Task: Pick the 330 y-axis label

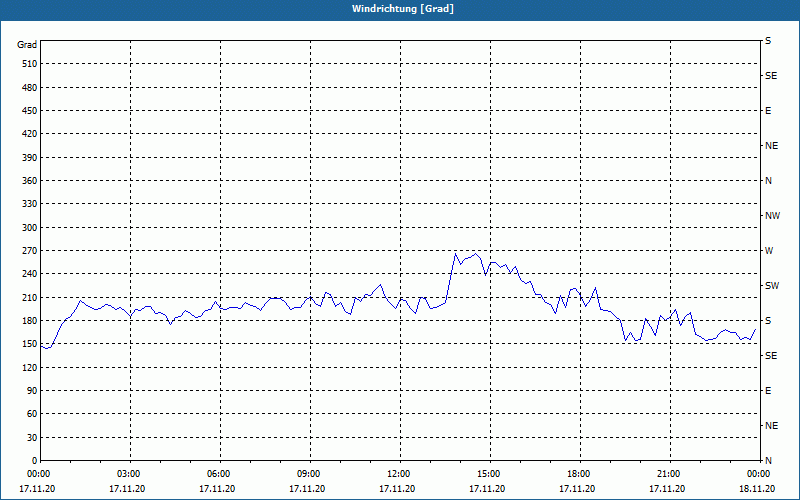Action: click(30, 204)
